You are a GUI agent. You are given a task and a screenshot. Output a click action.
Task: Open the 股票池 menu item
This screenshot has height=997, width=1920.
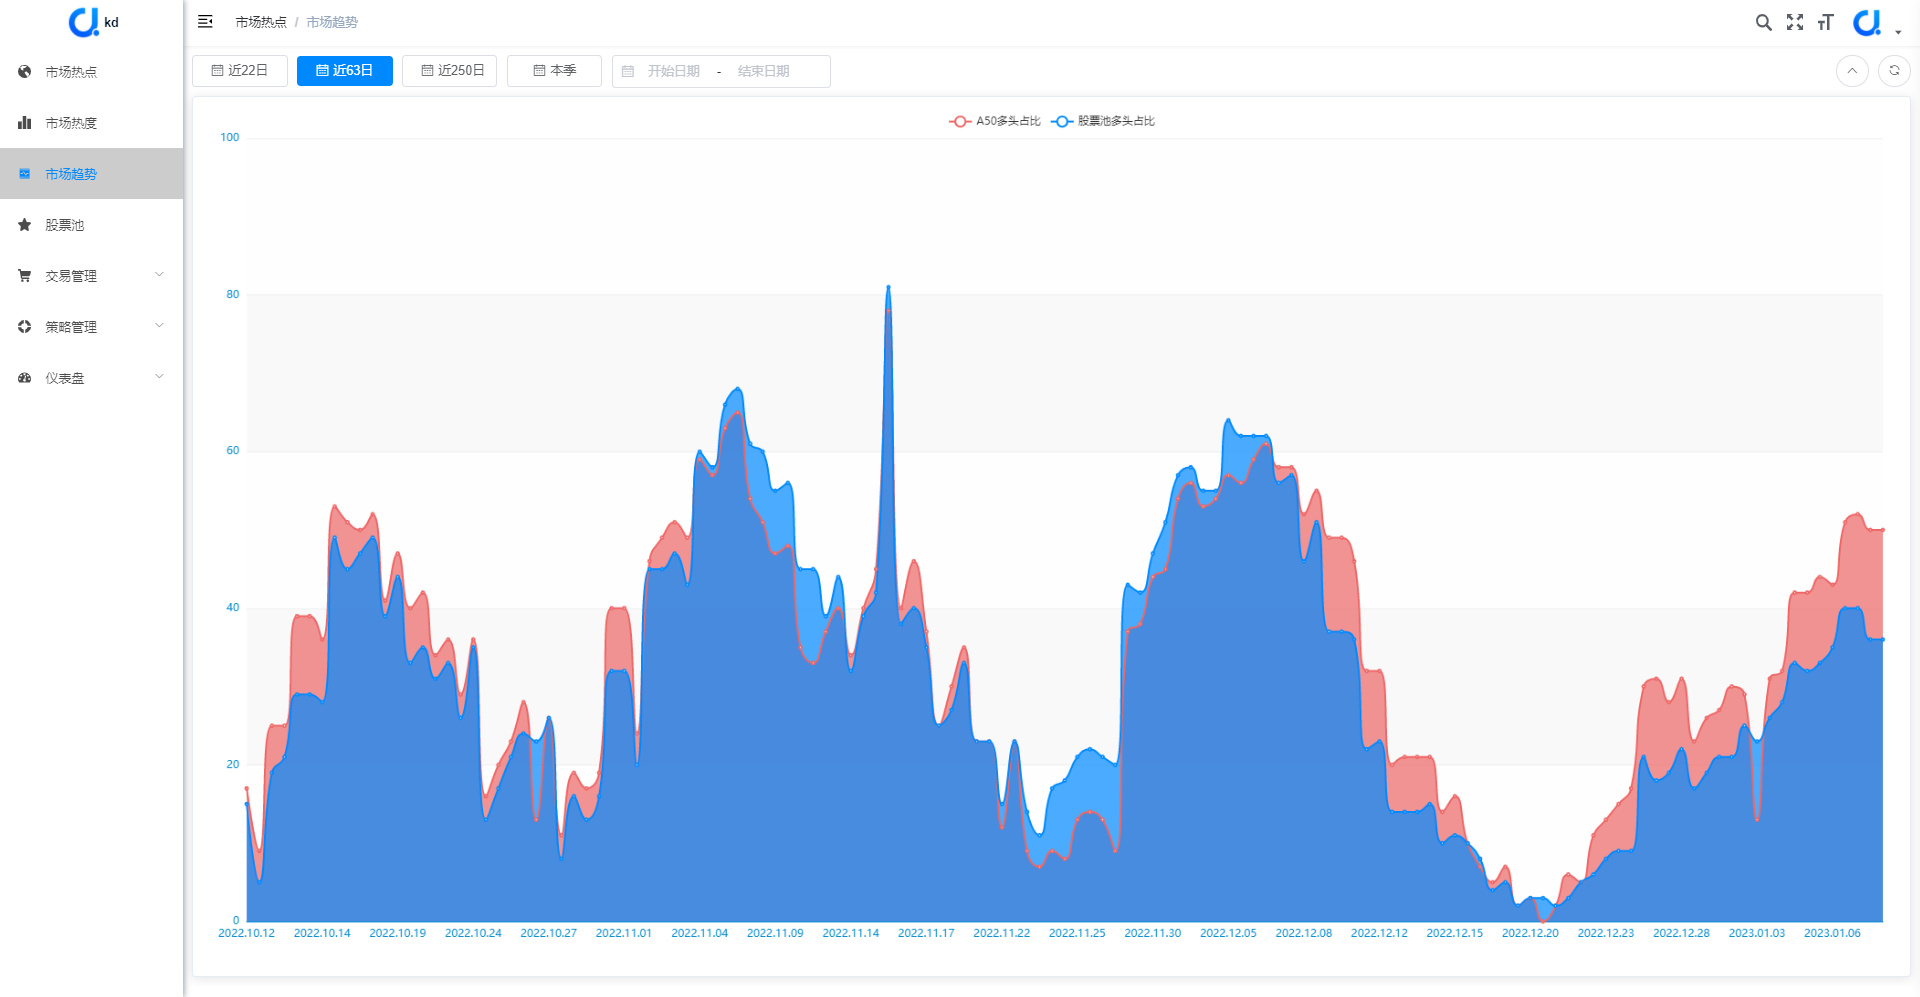point(91,225)
